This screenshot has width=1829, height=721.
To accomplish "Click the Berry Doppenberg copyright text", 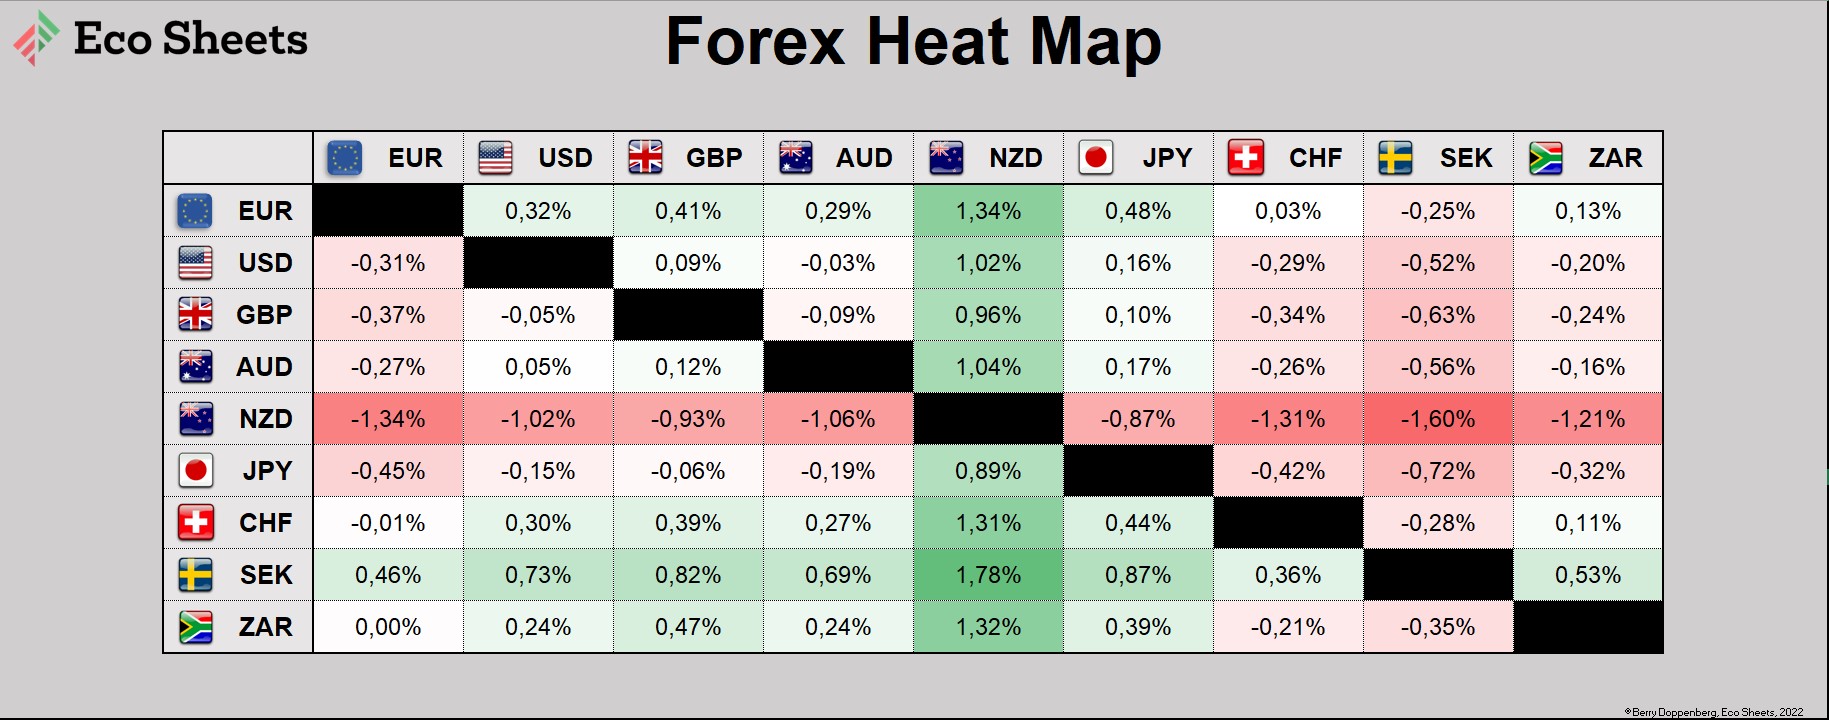I will 1713,712.
